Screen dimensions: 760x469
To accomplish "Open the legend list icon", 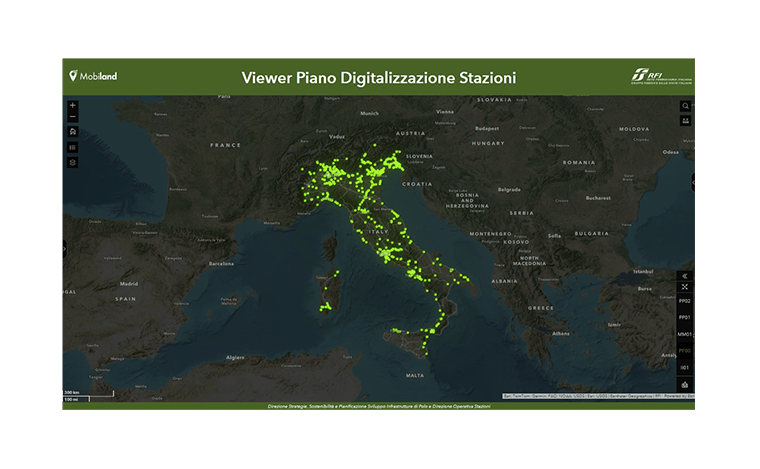I will click(x=73, y=147).
